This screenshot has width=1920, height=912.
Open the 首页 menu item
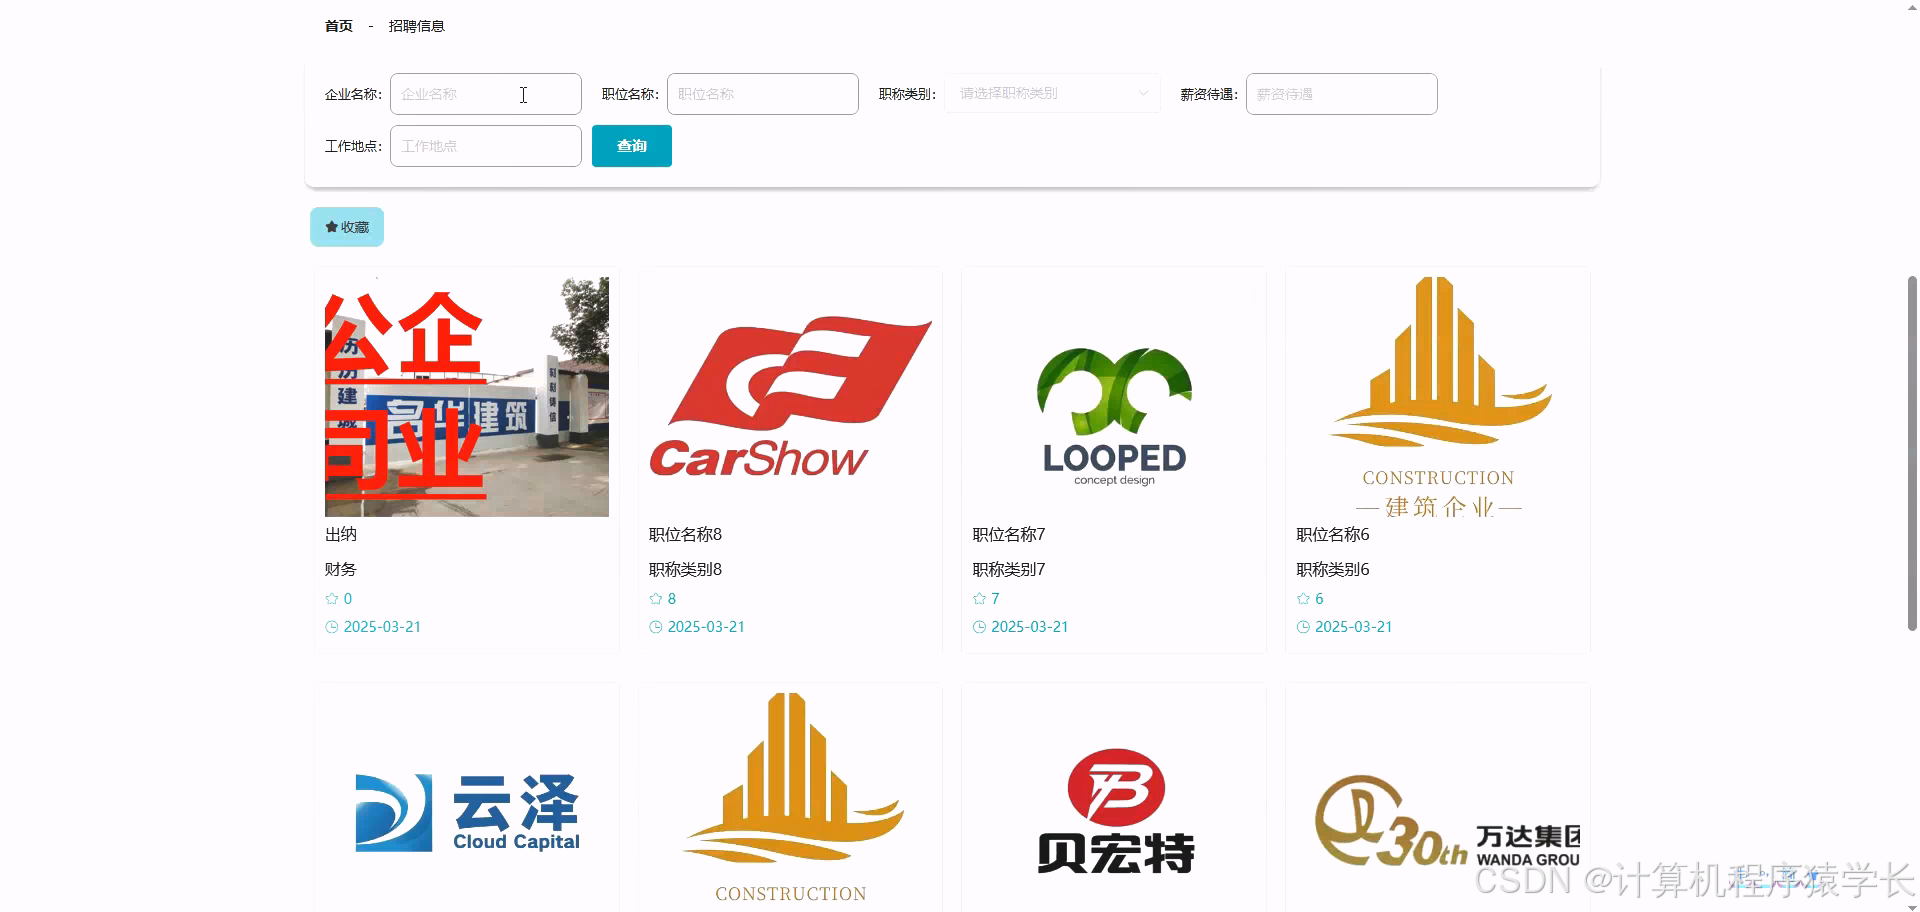coord(337,26)
